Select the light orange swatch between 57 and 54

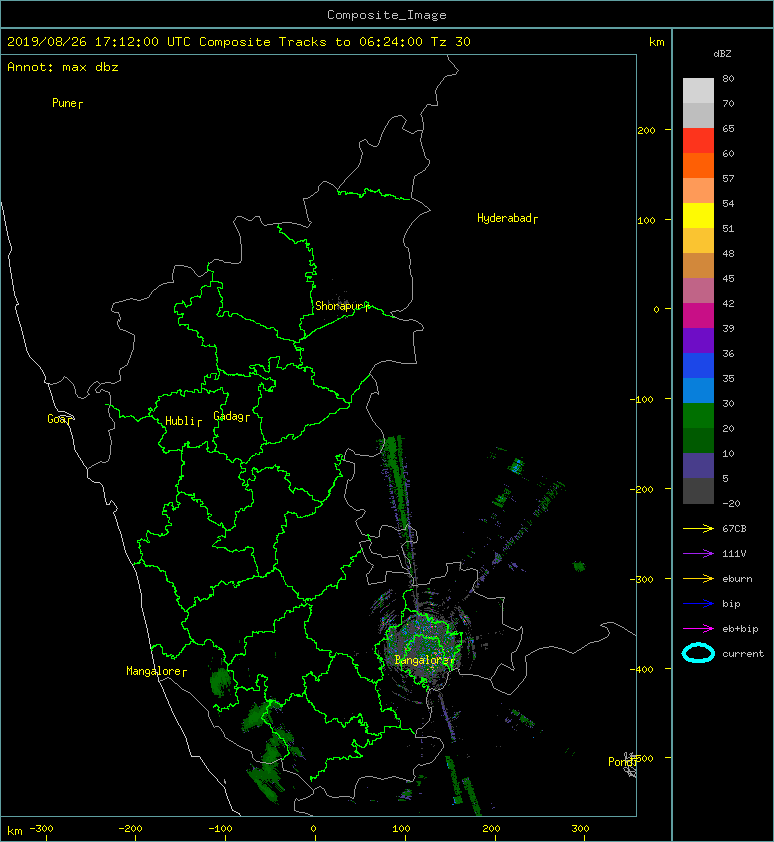[698, 191]
